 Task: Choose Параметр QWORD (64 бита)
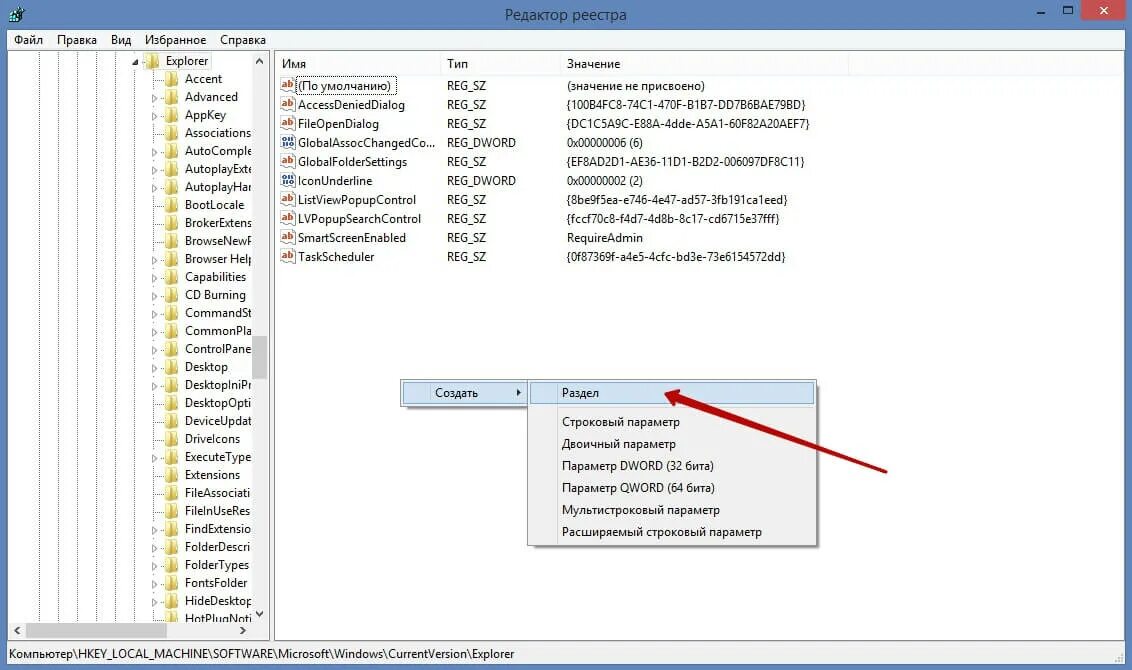(x=672, y=488)
